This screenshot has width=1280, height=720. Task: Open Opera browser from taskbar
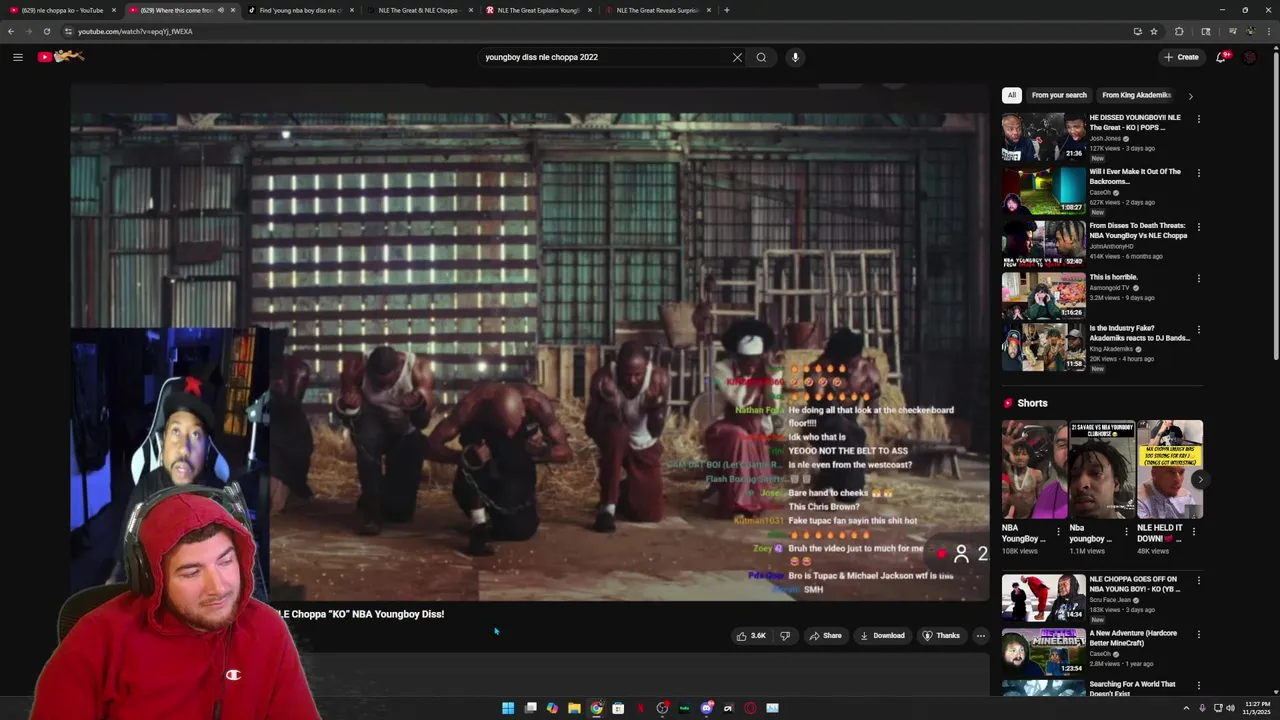pyautogui.click(x=750, y=708)
